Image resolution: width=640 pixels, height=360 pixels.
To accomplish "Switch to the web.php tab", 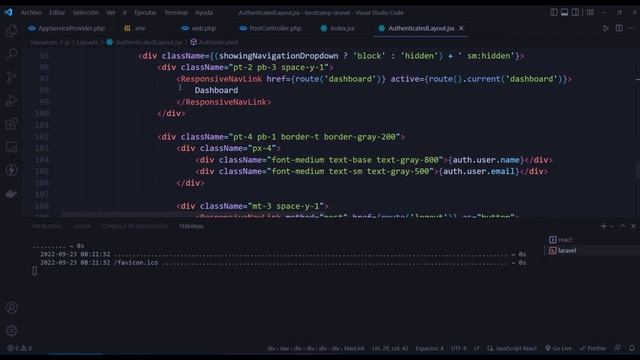I will pos(199,28).
